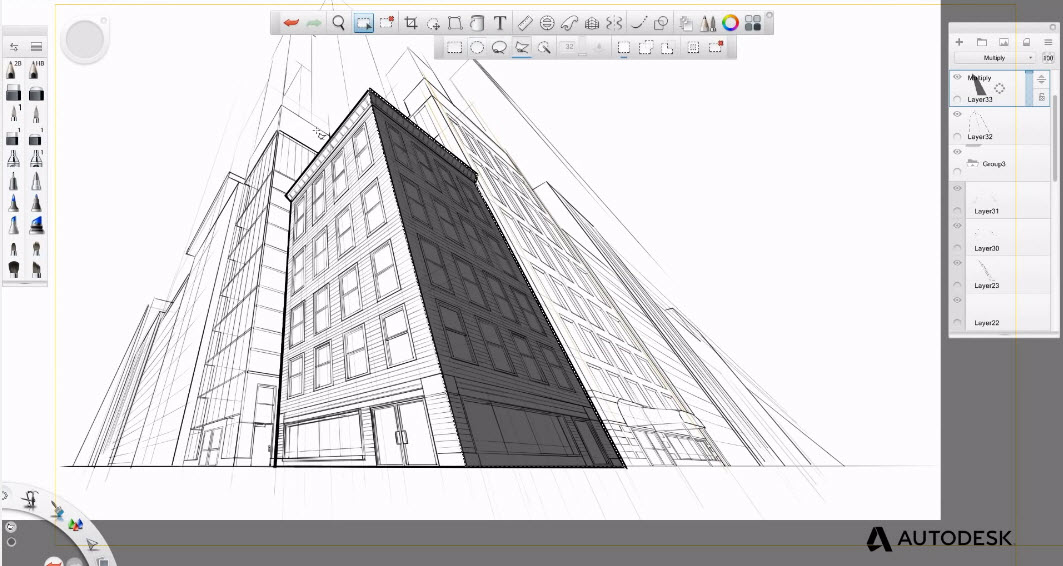Select Remove from selection option
The height and width of the screenshot is (566, 1063).
click(668, 47)
